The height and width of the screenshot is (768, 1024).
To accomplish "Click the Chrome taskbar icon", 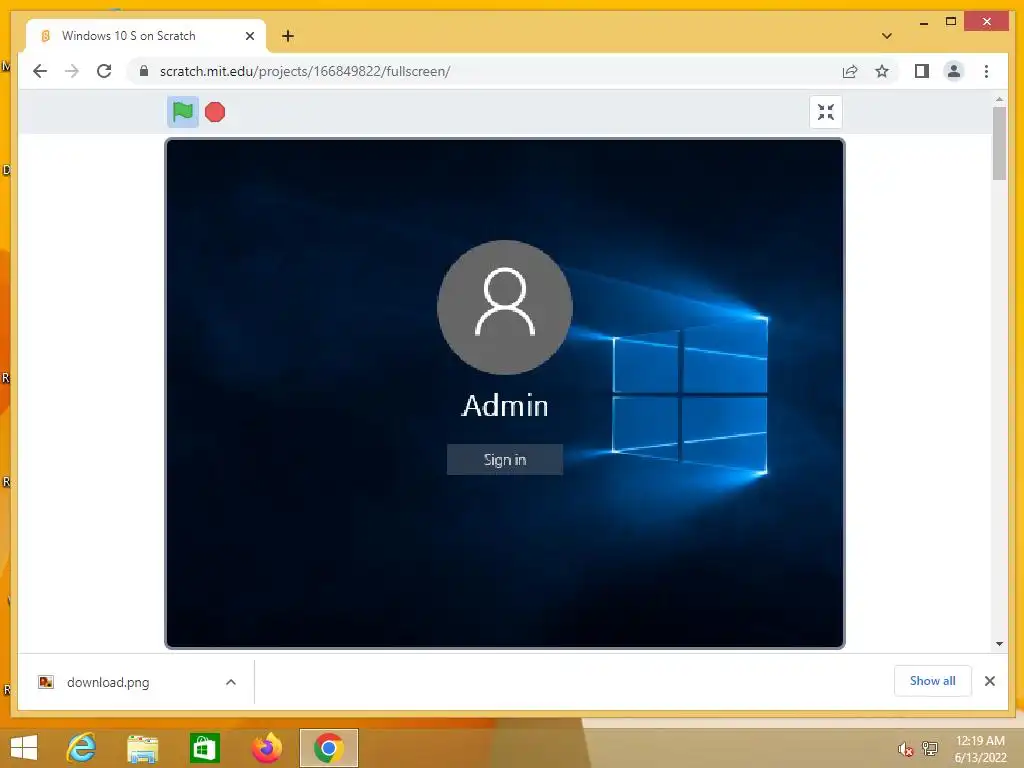I will click(x=328, y=748).
